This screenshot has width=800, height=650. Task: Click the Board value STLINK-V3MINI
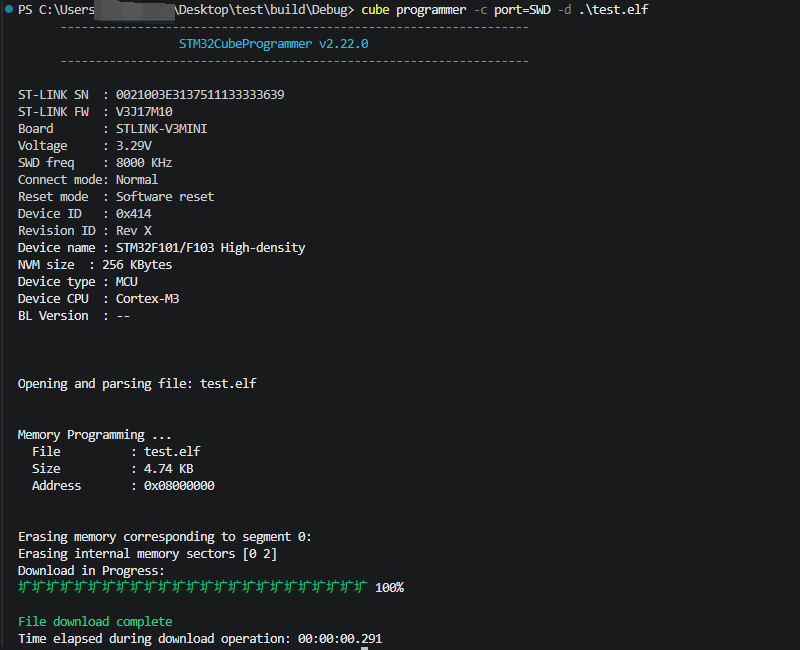point(161,129)
